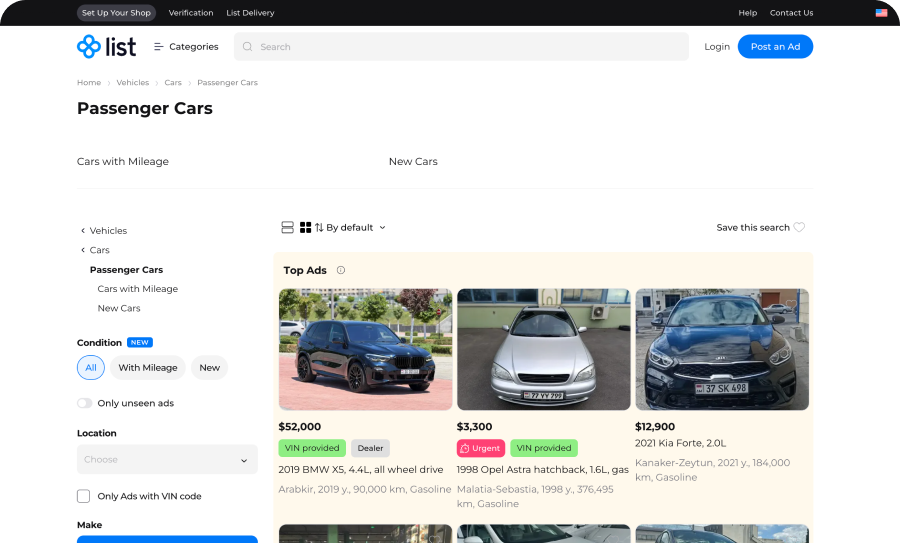
Task: Click the $52,000 price
Action: pos(300,426)
